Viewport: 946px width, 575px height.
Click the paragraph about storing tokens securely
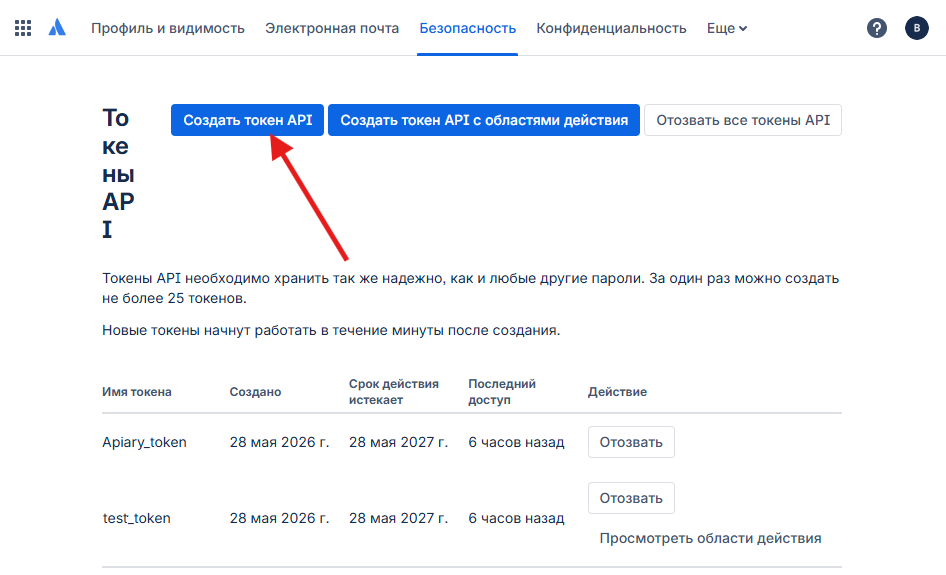tap(471, 288)
